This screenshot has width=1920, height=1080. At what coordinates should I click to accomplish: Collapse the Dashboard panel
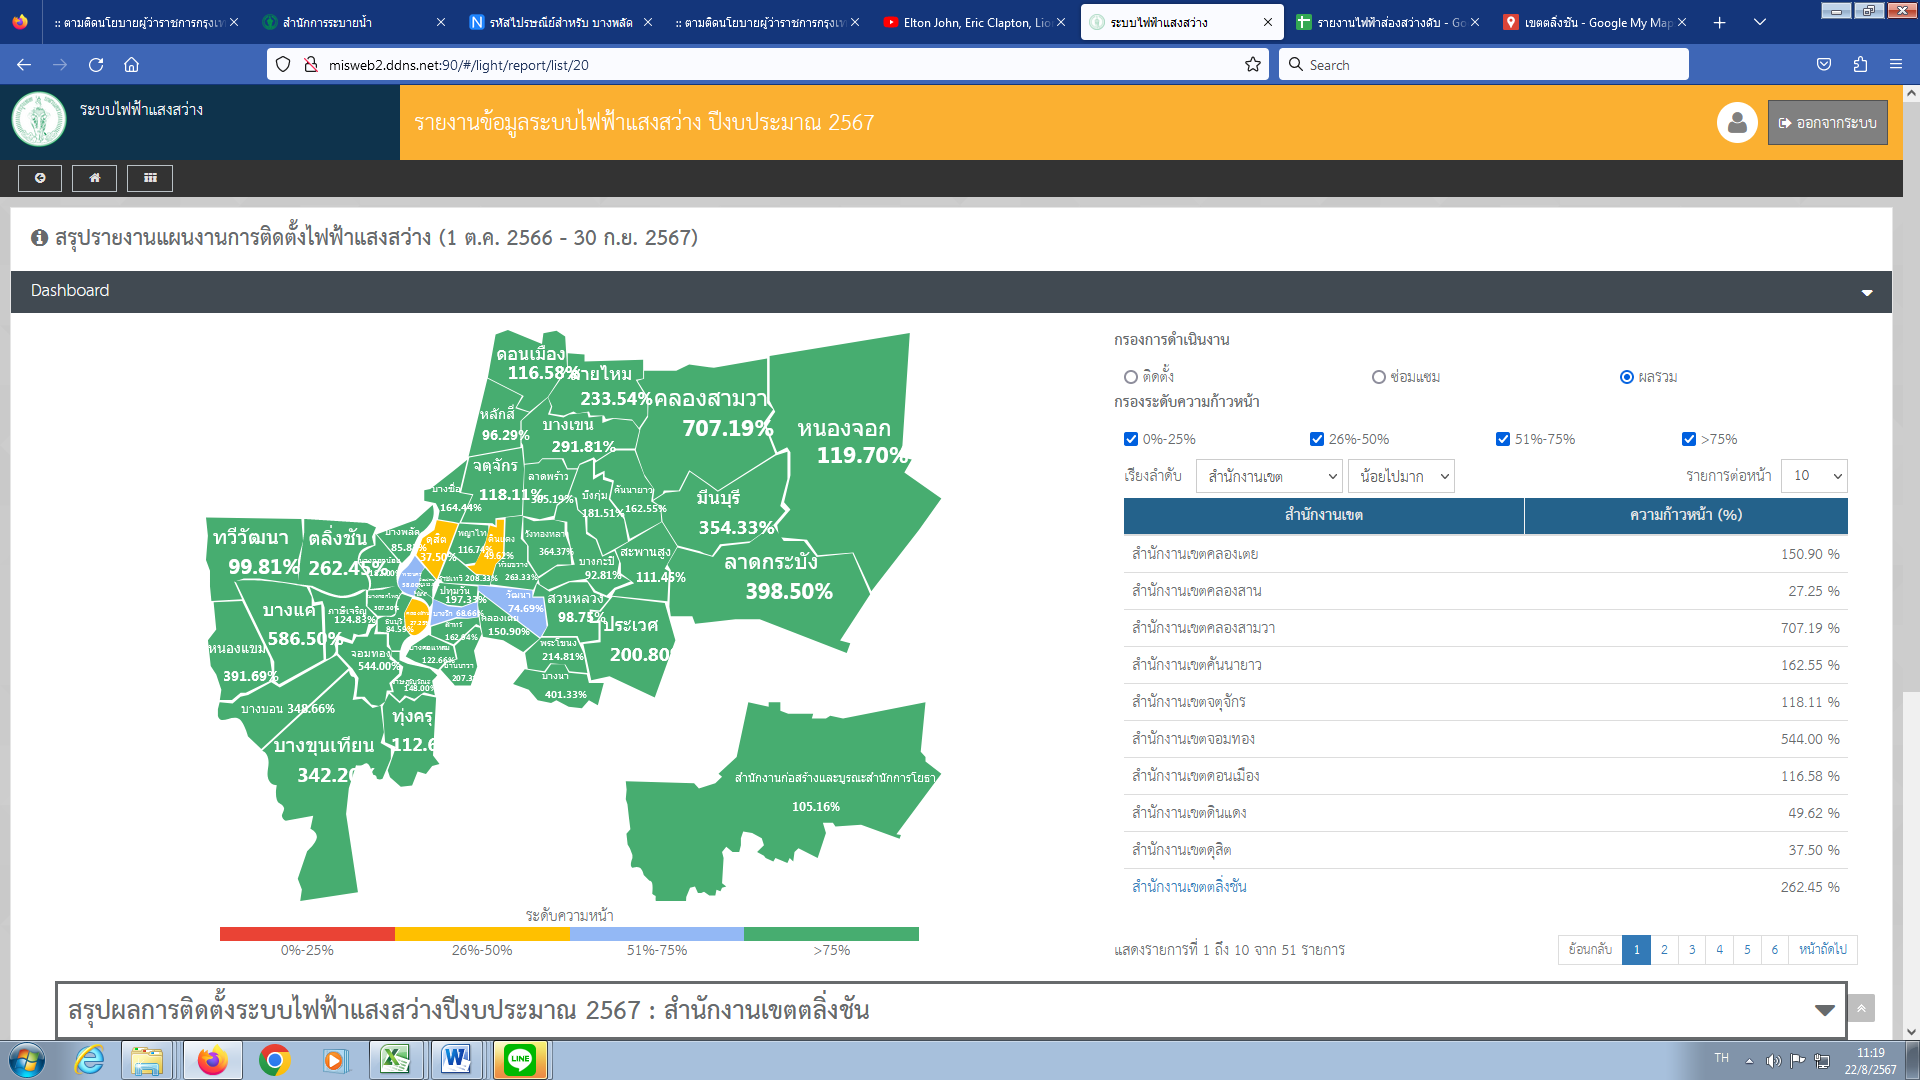[1866, 292]
